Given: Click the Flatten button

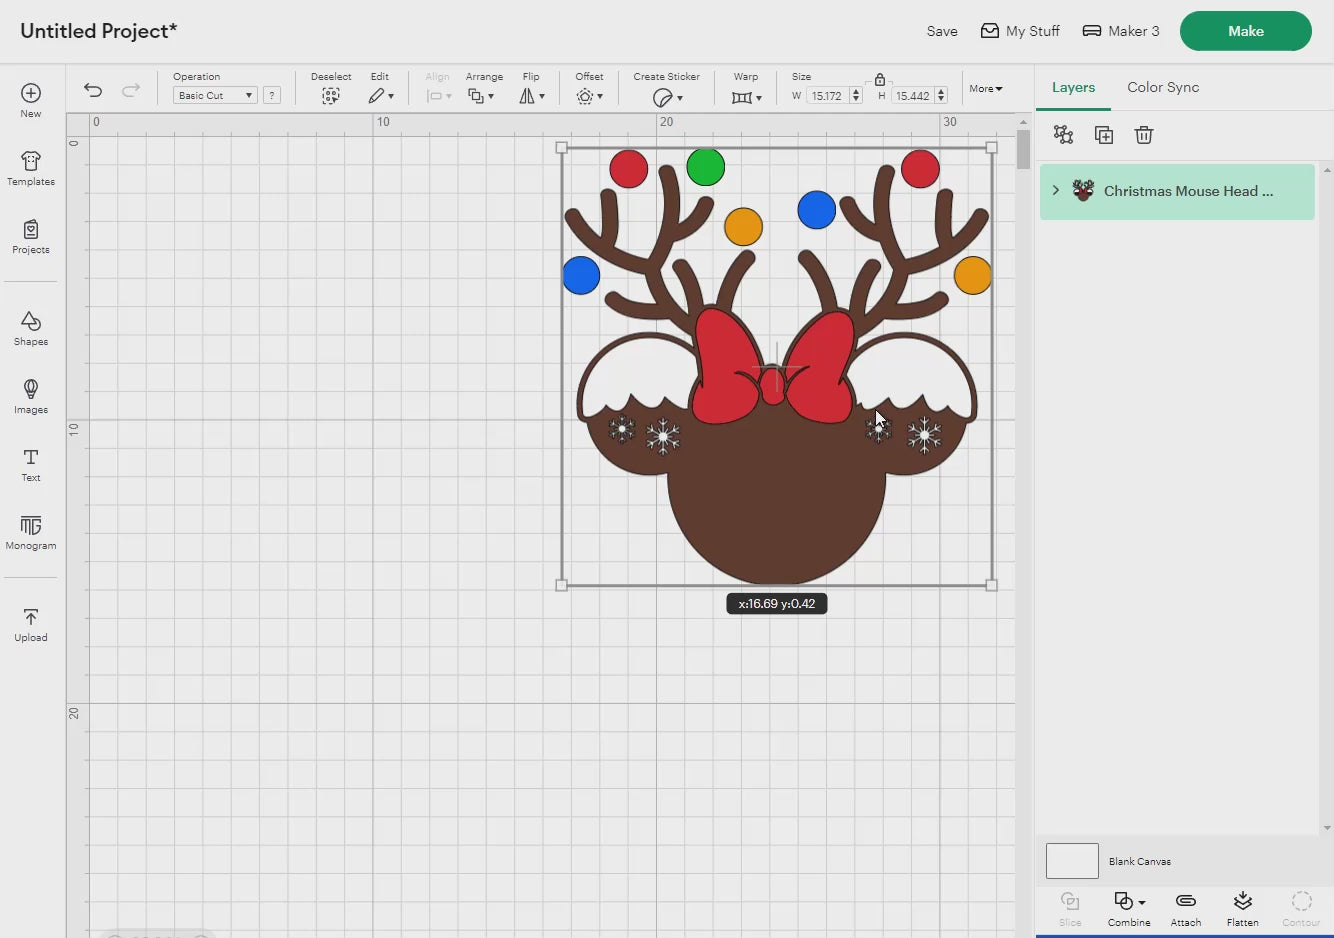Looking at the screenshot, I should [1243, 908].
